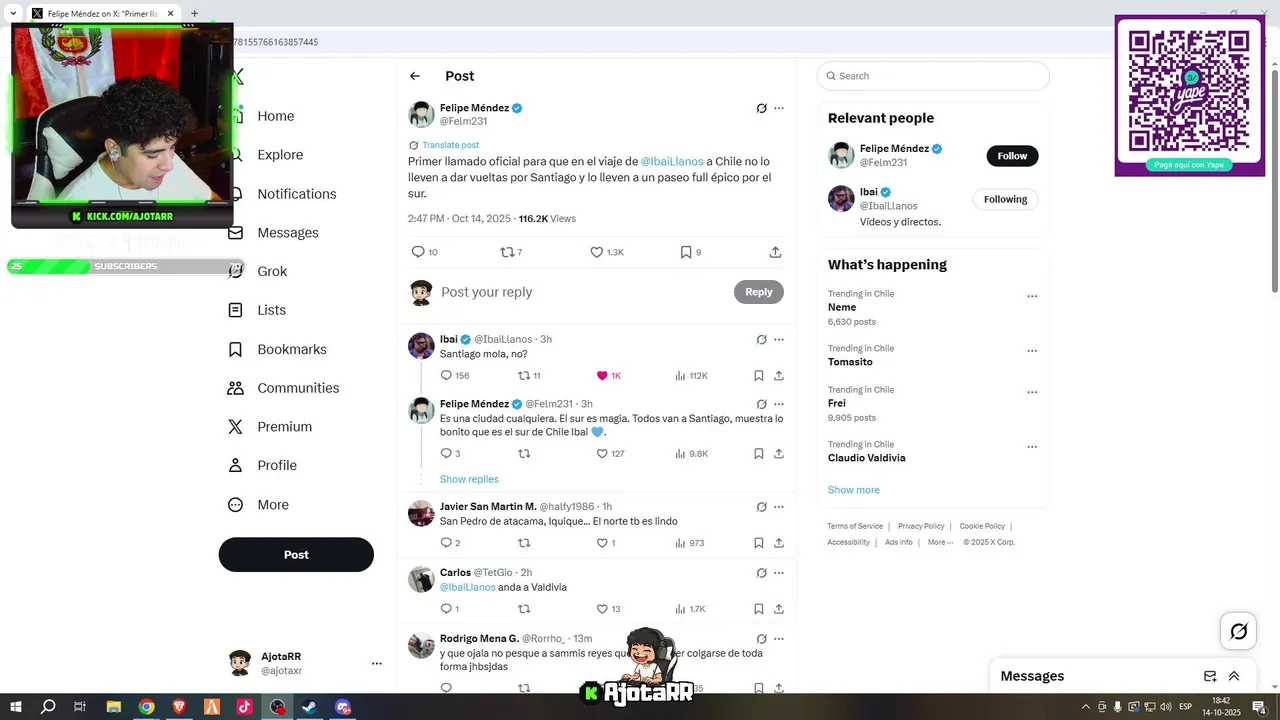The height and width of the screenshot is (720, 1280).
Task: Click the black Post button in sidebar
Action: 296,555
